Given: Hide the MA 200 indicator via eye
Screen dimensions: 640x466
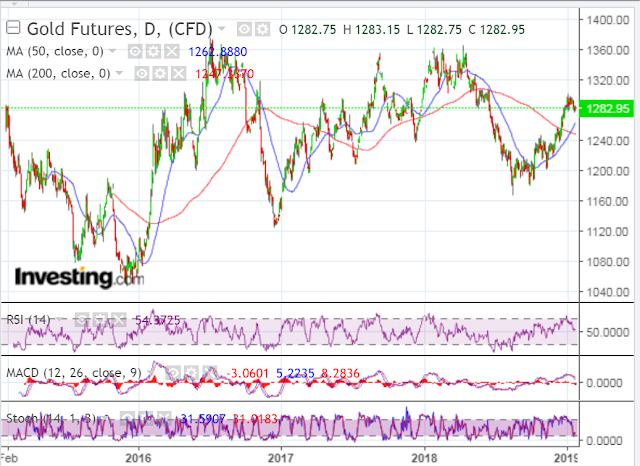Looking at the screenshot, I should pyautogui.click(x=142, y=73).
